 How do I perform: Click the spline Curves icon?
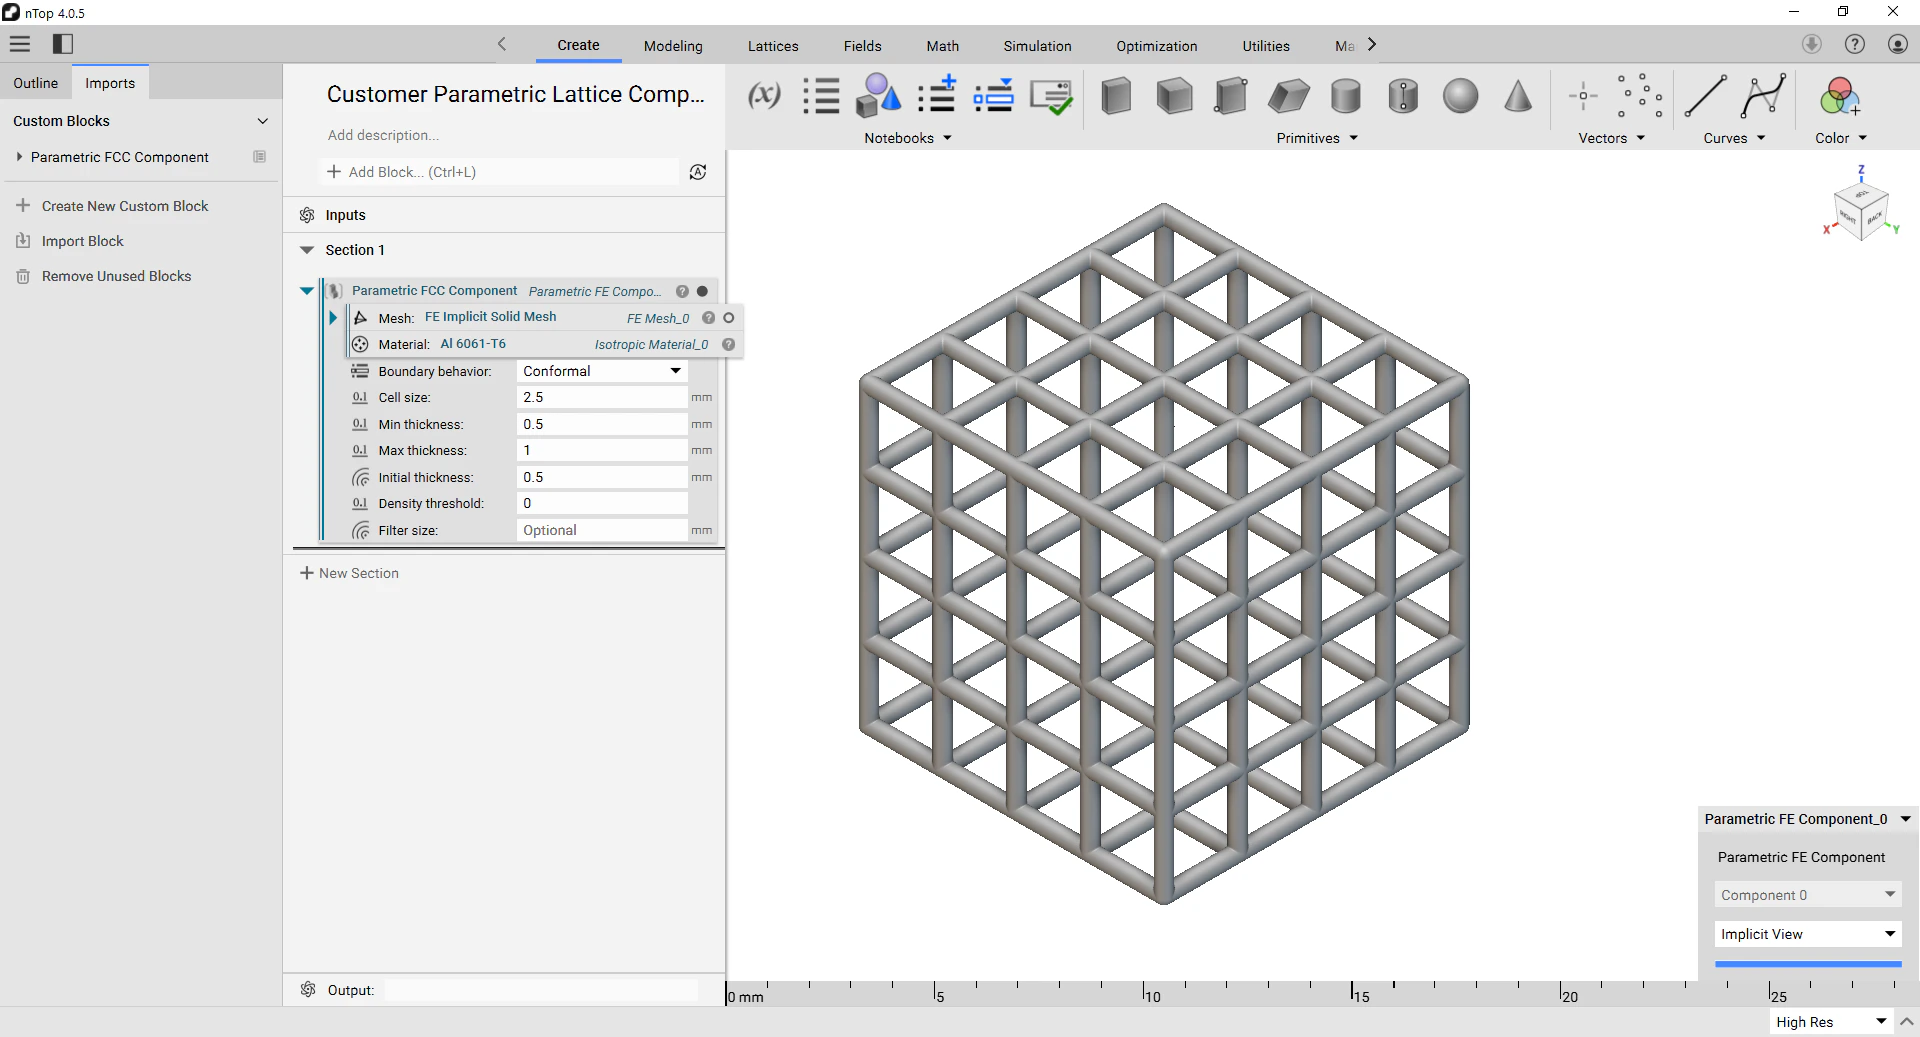pos(1763,96)
